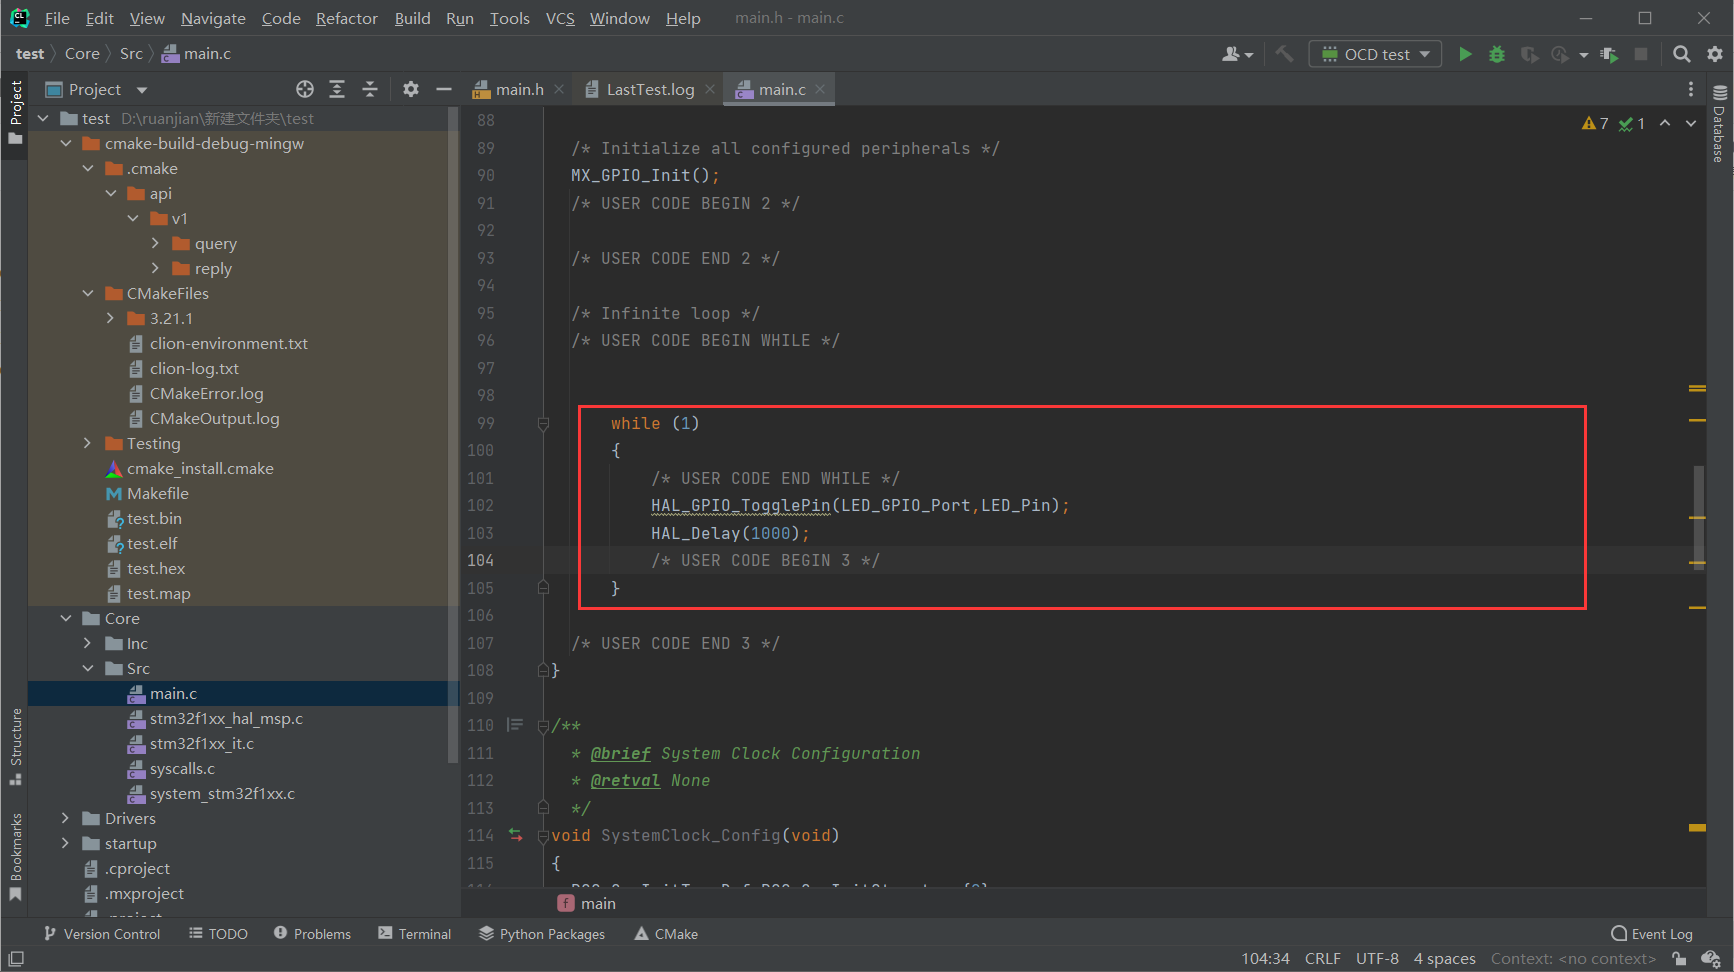Expand all in Project panel
Image resolution: width=1734 pixels, height=972 pixels.
(x=337, y=89)
